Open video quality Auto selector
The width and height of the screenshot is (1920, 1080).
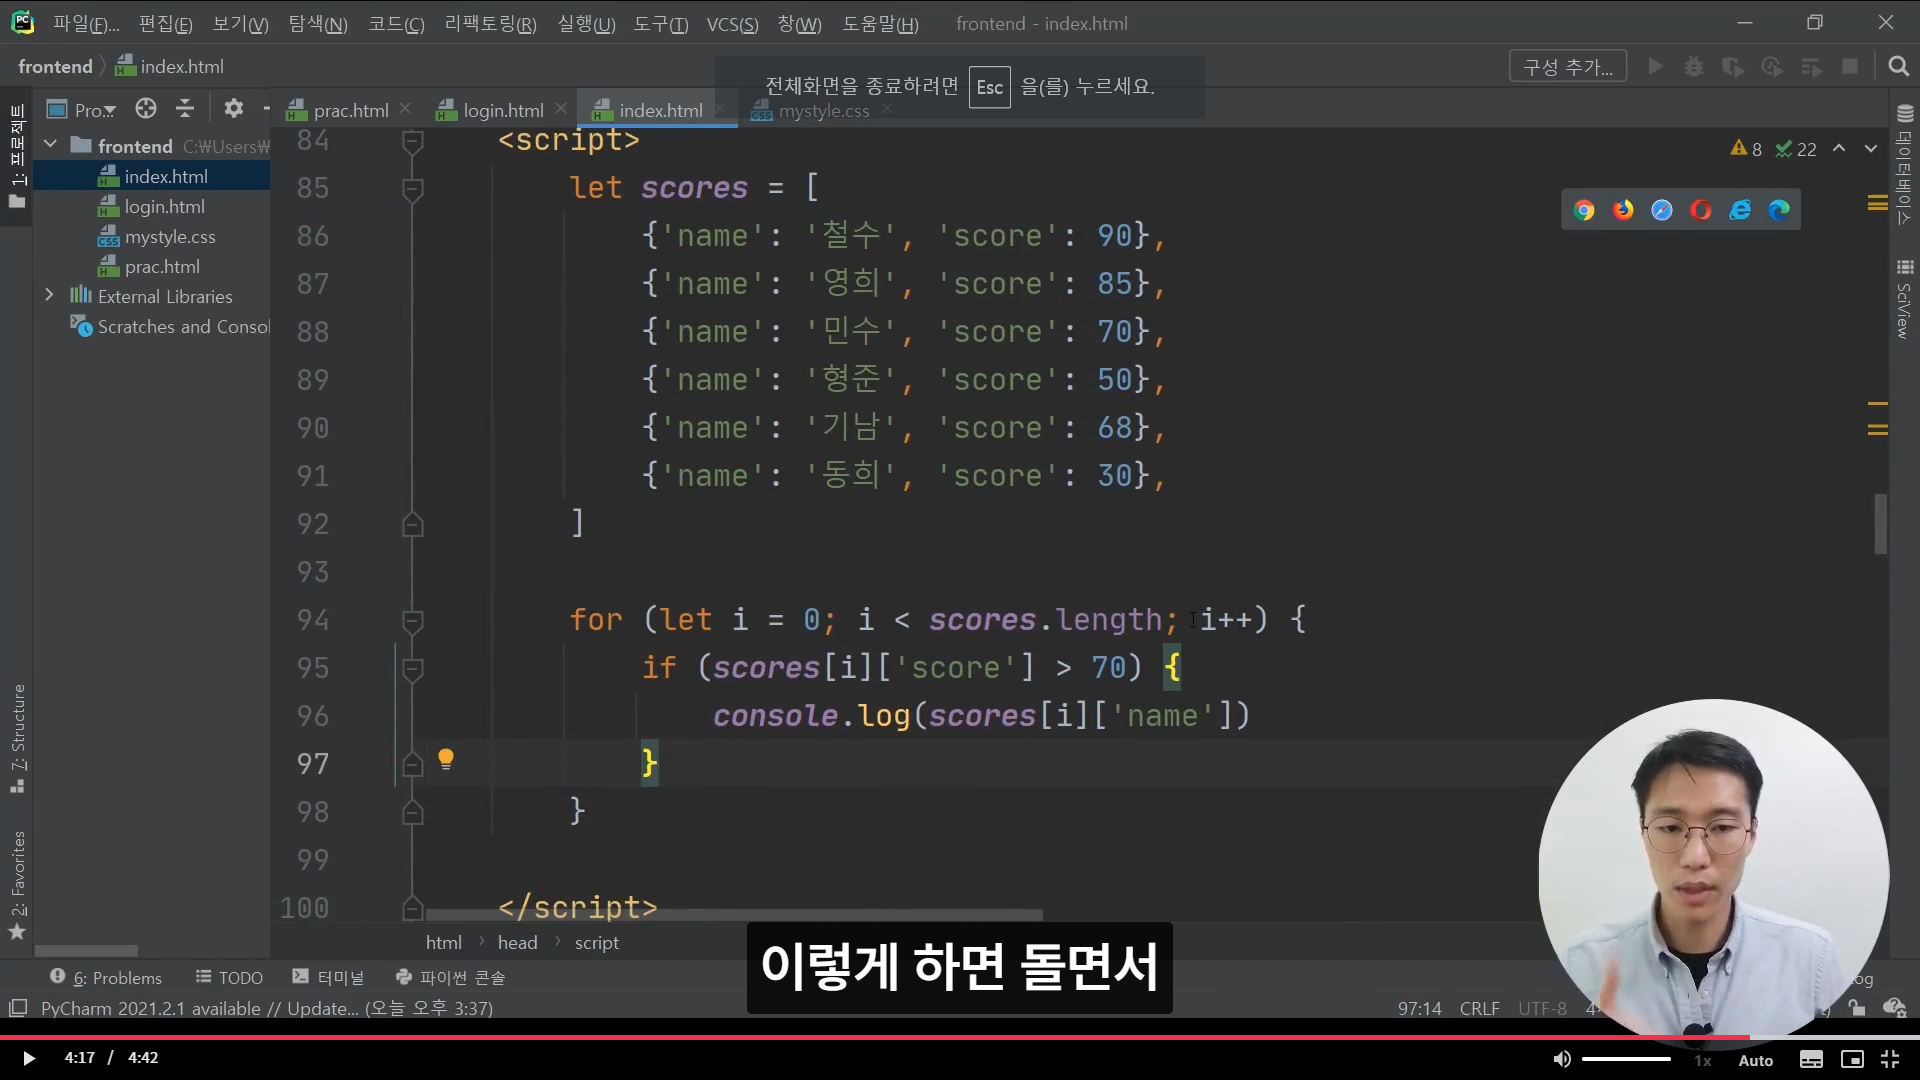1756,1060
